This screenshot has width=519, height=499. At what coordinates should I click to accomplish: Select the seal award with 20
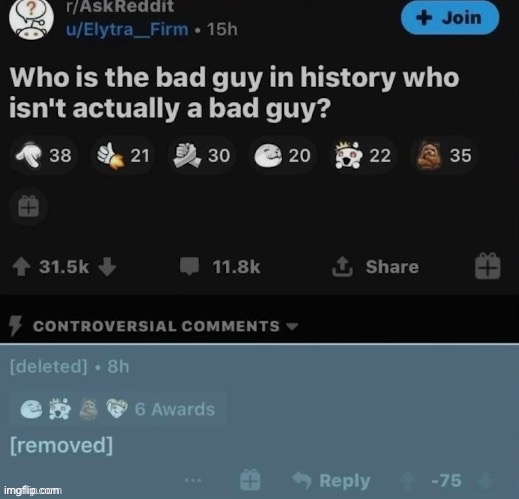click(x=282, y=155)
